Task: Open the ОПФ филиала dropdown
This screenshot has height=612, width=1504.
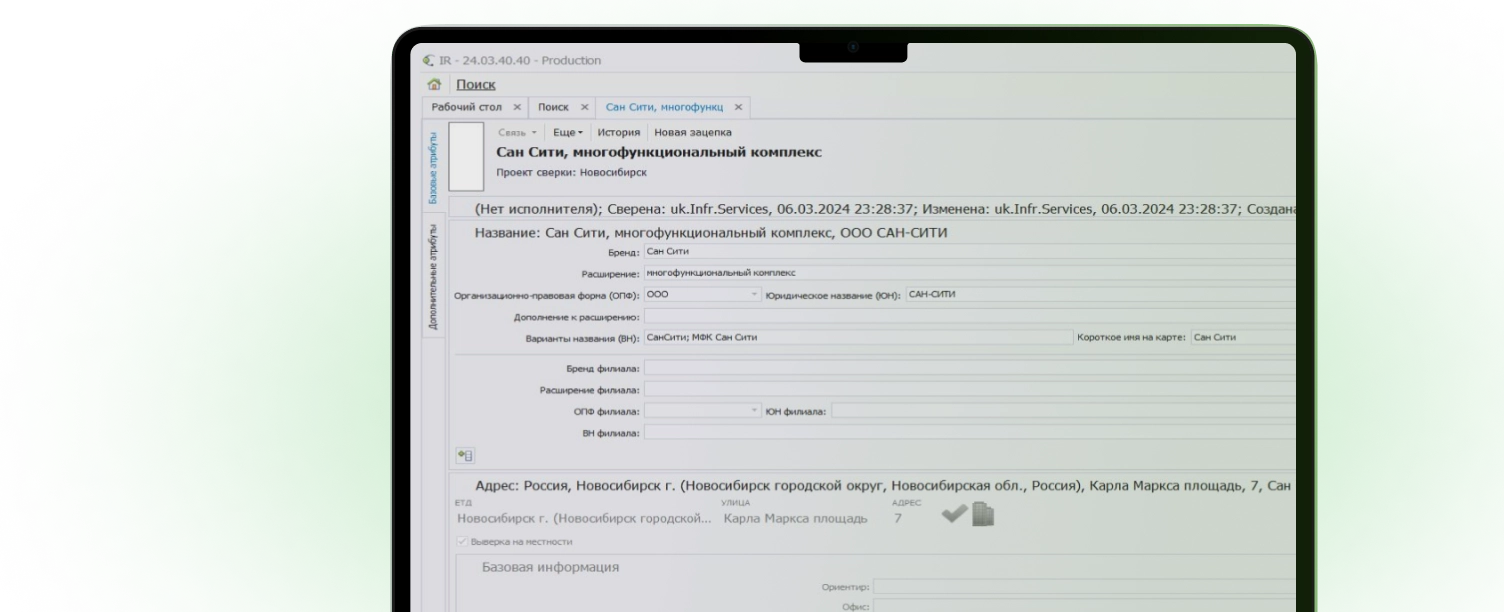Action: pos(755,411)
